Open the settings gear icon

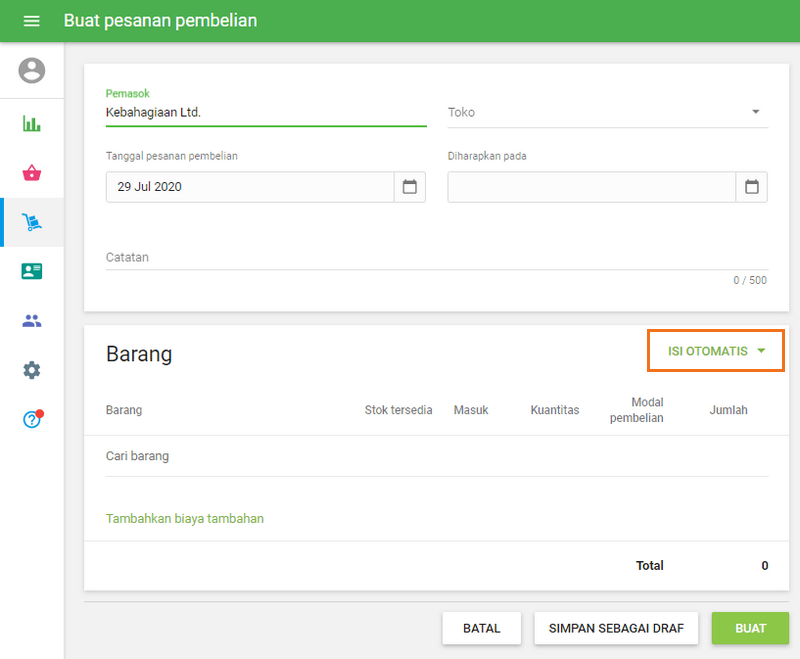click(x=32, y=370)
